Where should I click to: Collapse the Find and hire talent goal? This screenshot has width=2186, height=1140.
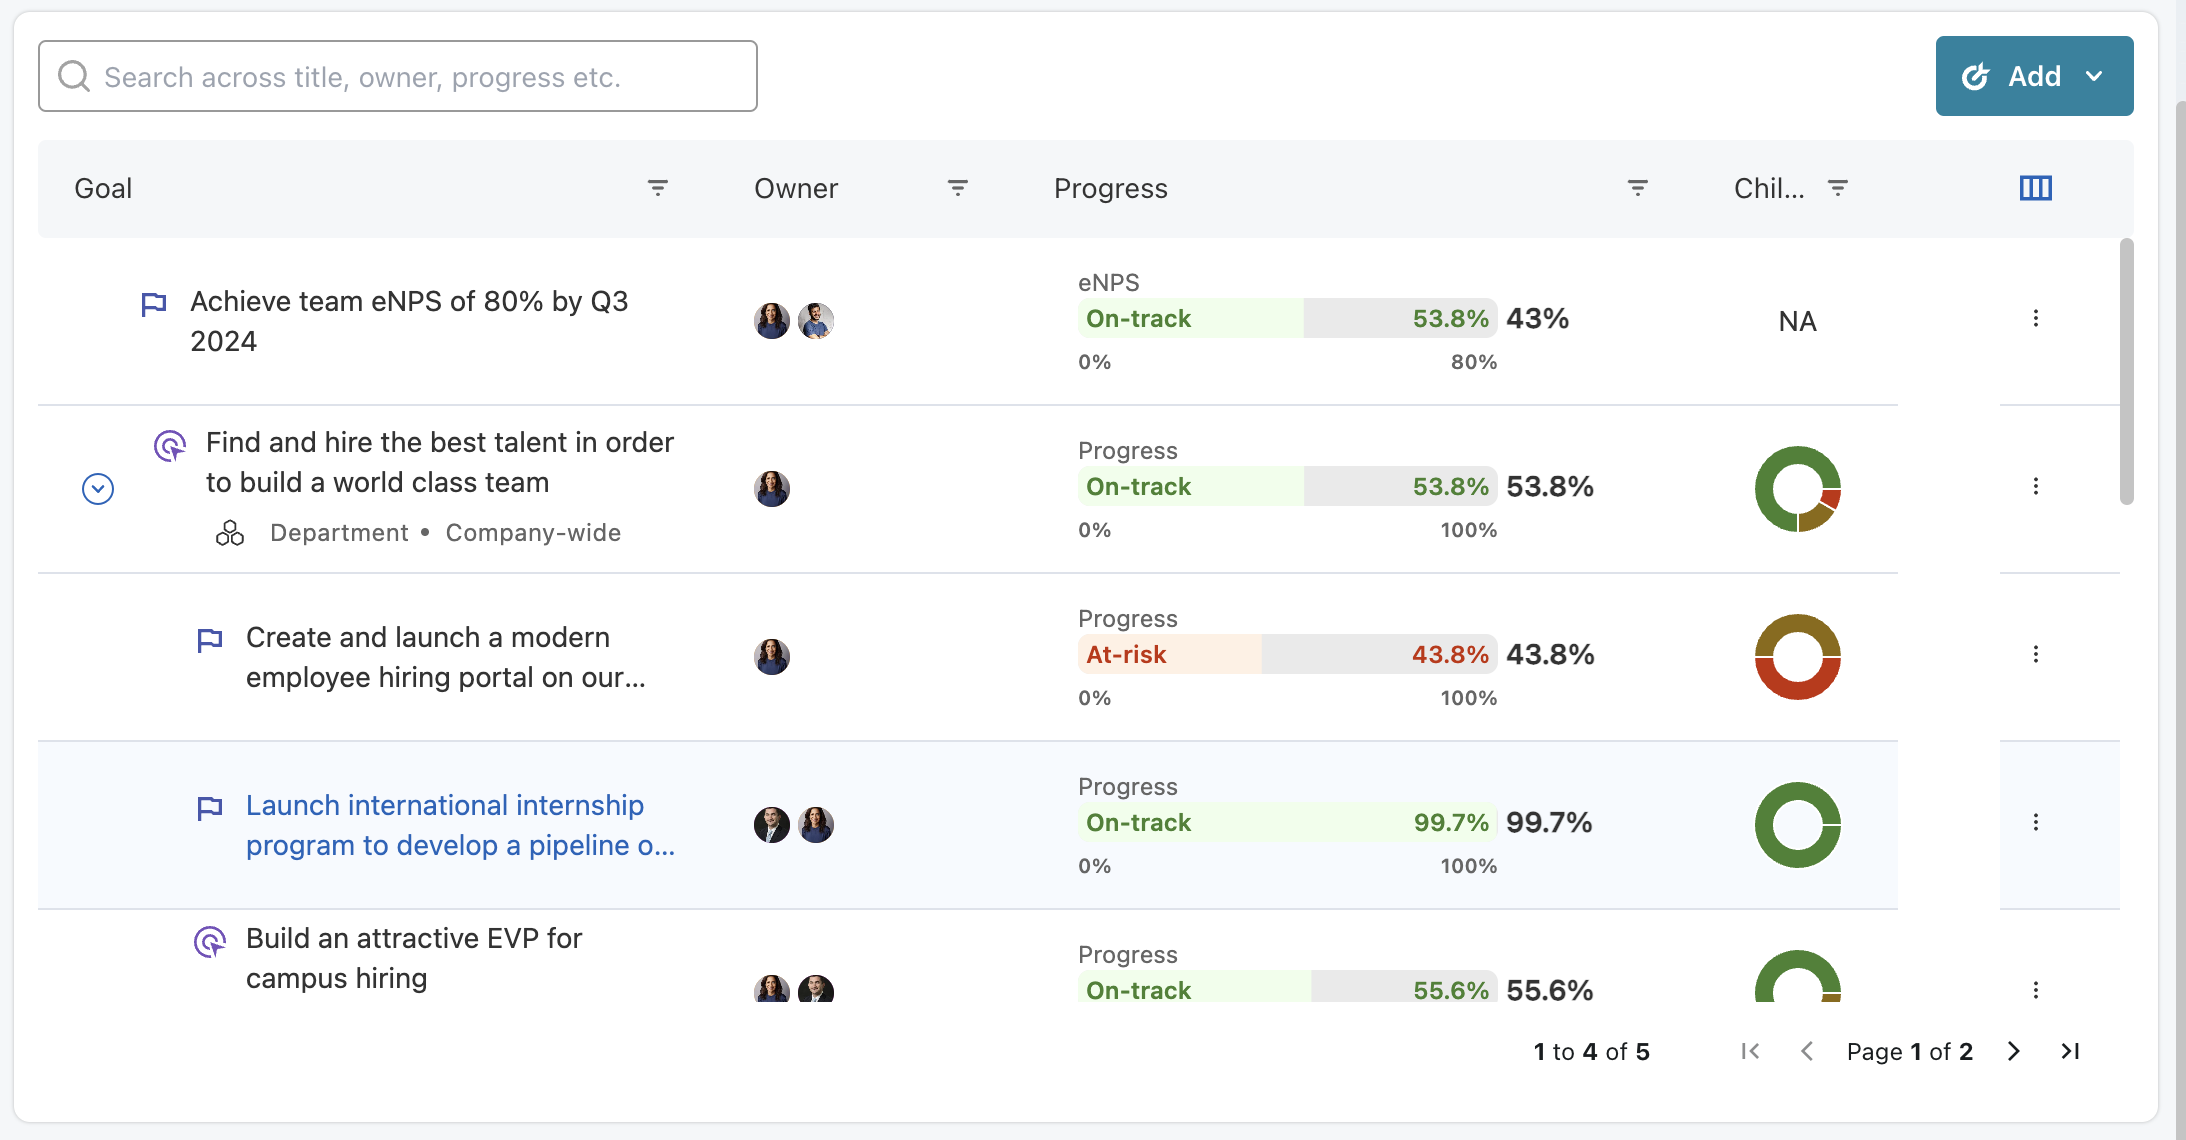coord(98,489)
